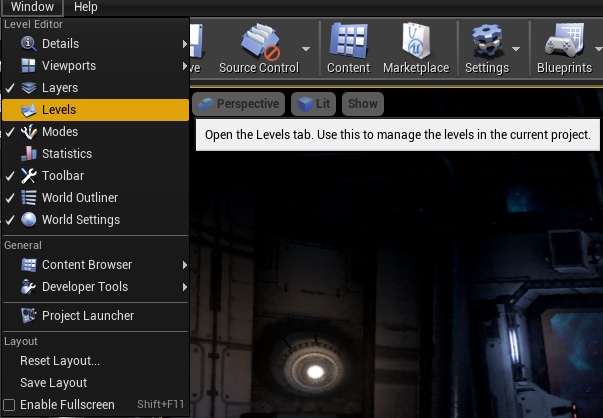Click the World Outliner label text
This screenshot has height=418, width=603.
coord(80,198)
